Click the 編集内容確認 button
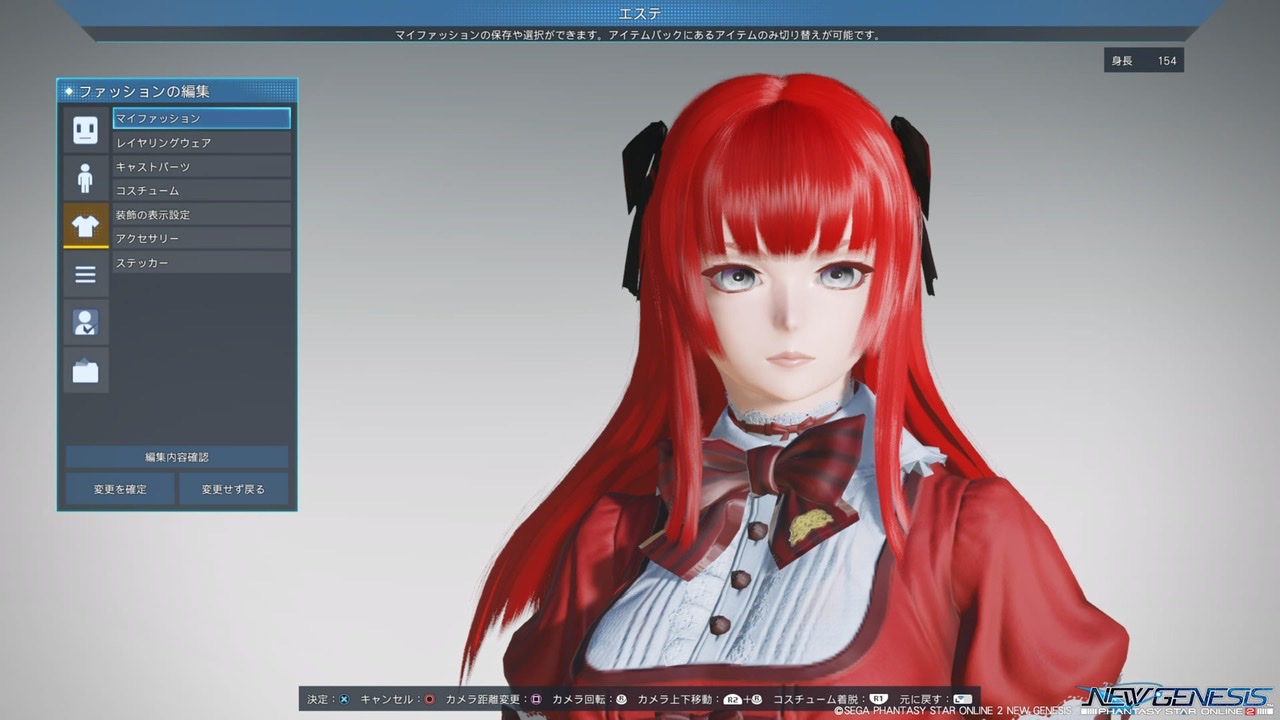The width and height of the screenshot is (1280, 720). pos(177,457)
